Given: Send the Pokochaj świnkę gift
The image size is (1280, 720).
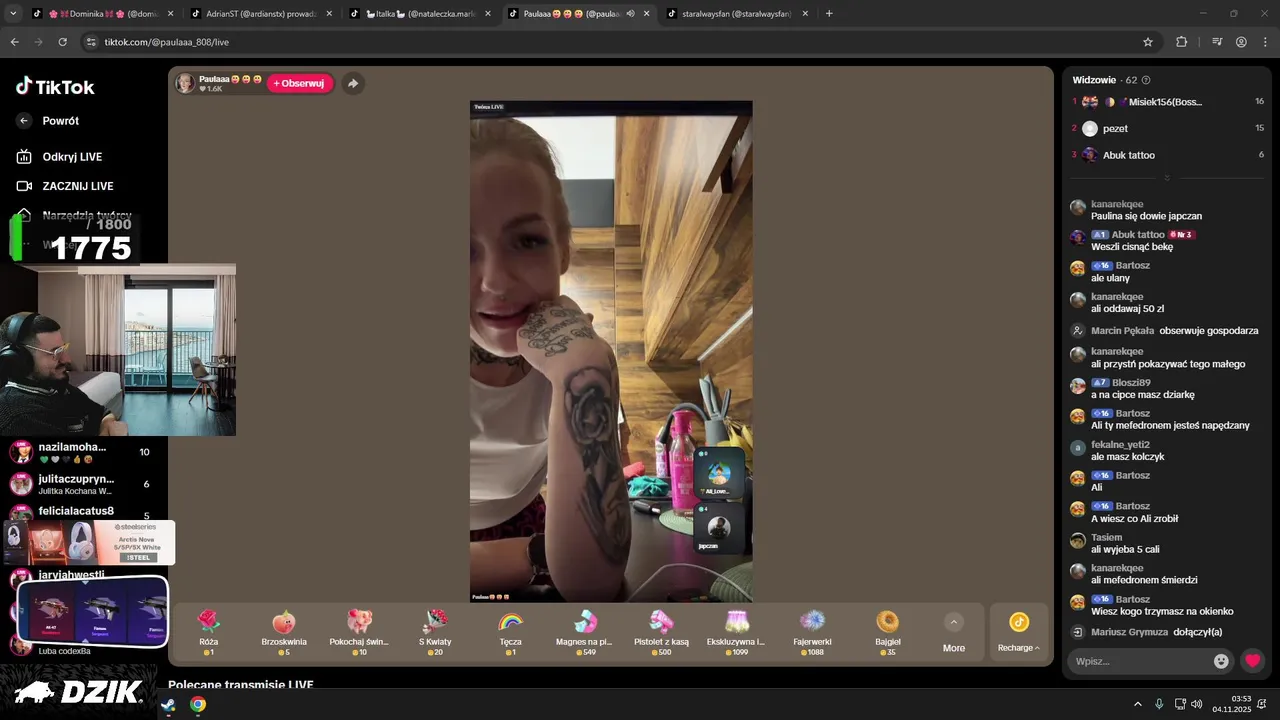Looking at the screenshot, I should [x=359, y=632].
